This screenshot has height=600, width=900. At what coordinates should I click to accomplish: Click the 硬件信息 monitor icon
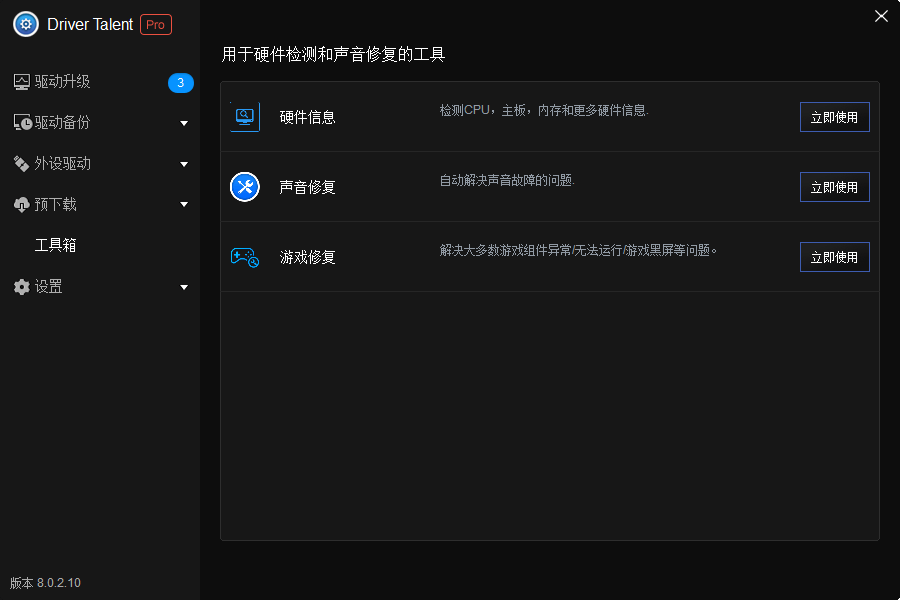[244, 116]
